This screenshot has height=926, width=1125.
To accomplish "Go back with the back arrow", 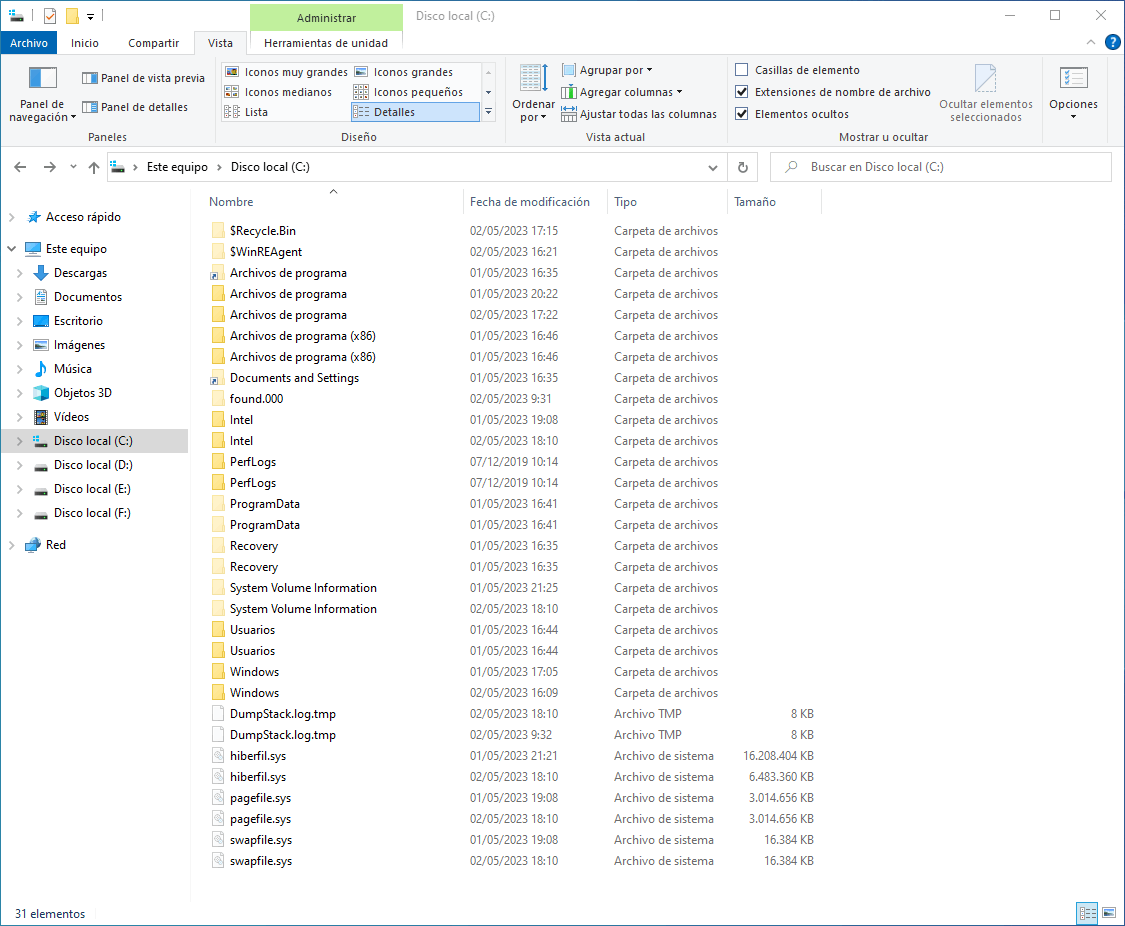I will click(20, 167).
